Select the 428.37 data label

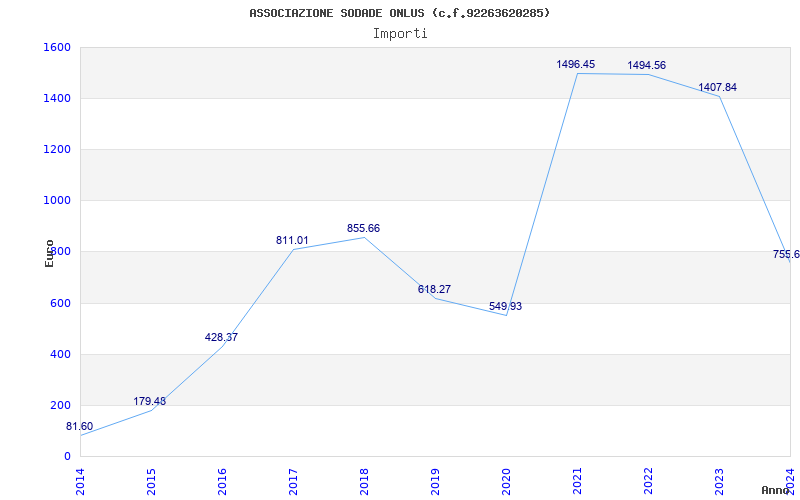tap(221, 337)
